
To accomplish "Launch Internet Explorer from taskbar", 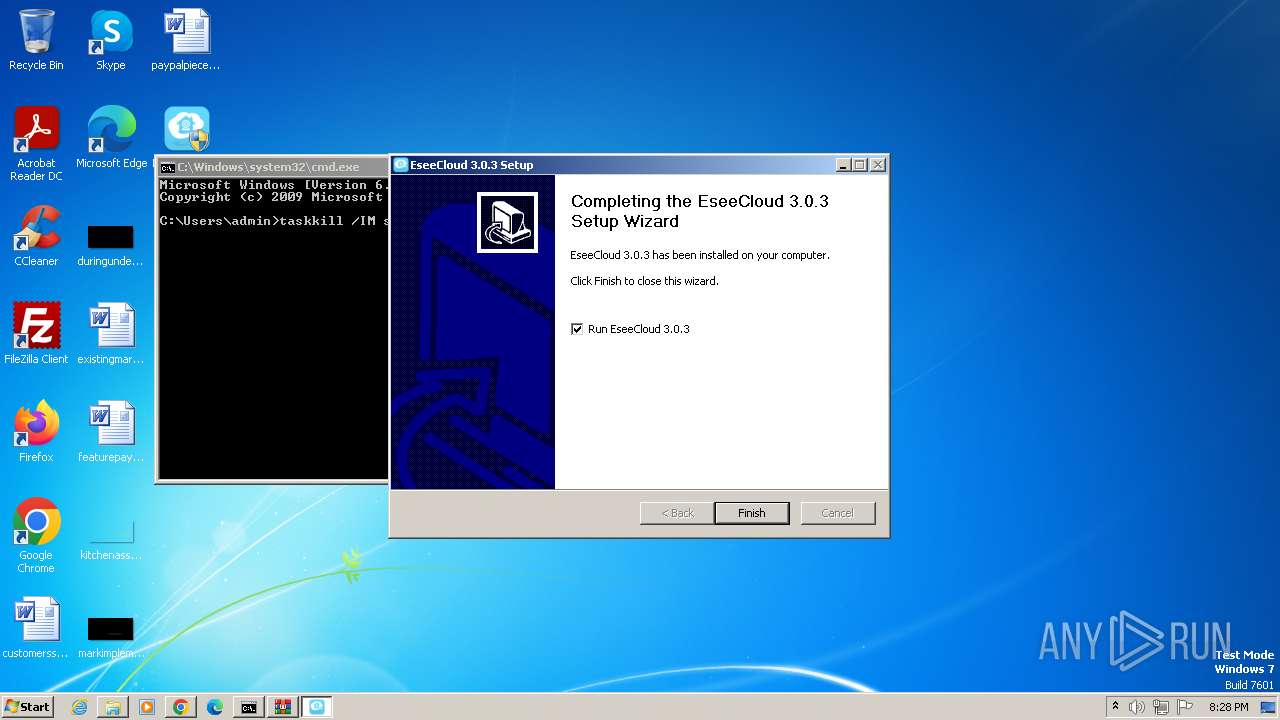I will (x=79, y=707).
